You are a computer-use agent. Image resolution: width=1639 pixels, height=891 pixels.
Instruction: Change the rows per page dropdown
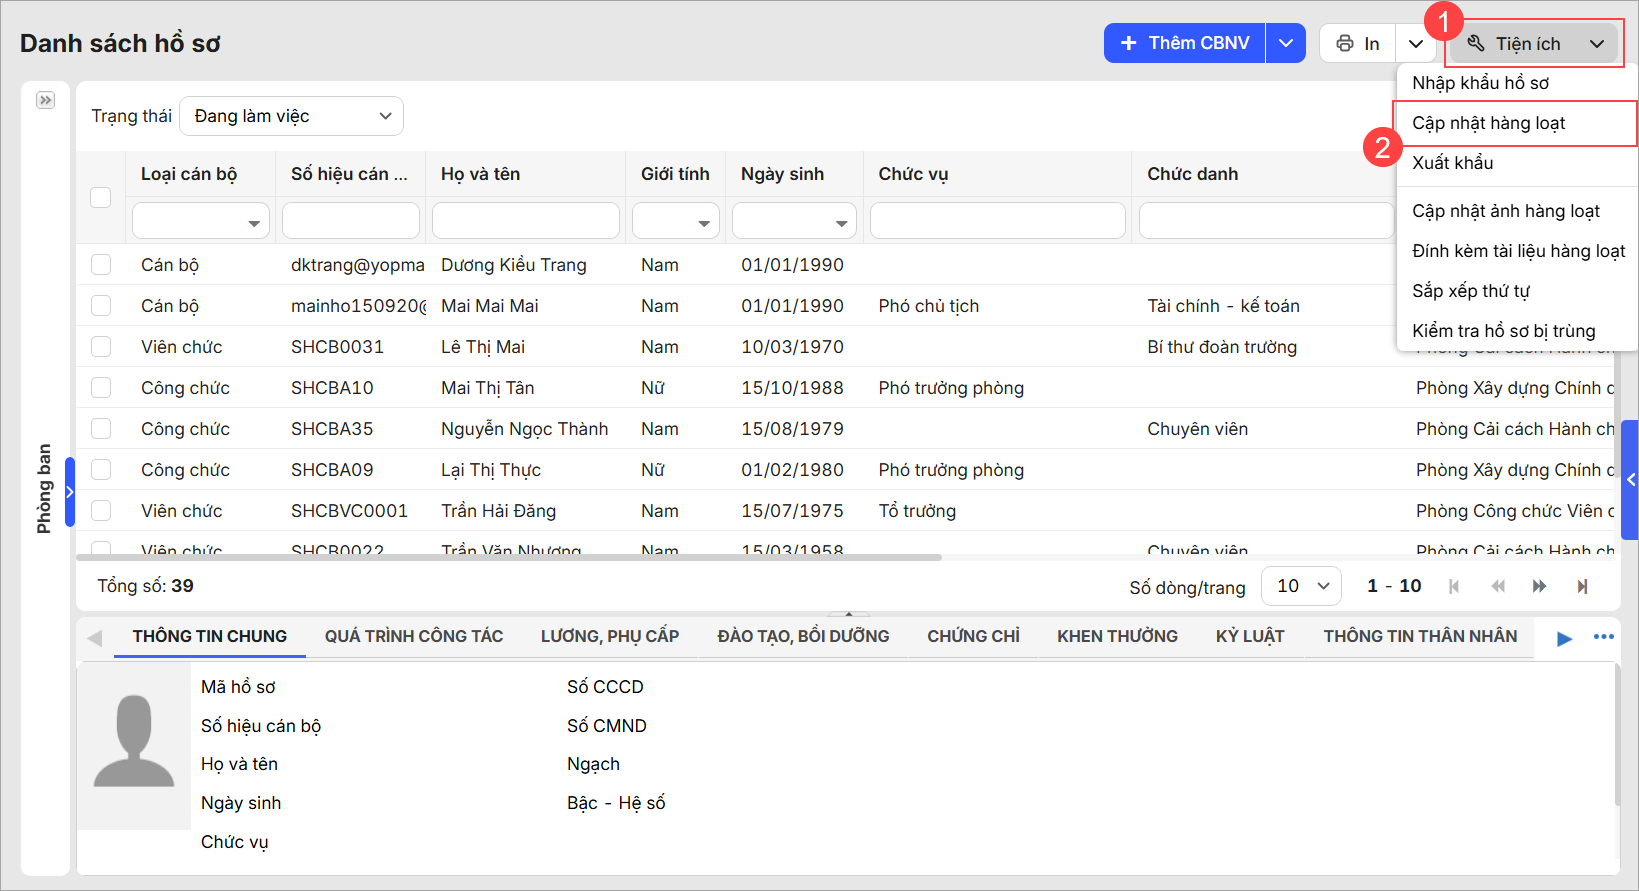[x=1302, y=586]
